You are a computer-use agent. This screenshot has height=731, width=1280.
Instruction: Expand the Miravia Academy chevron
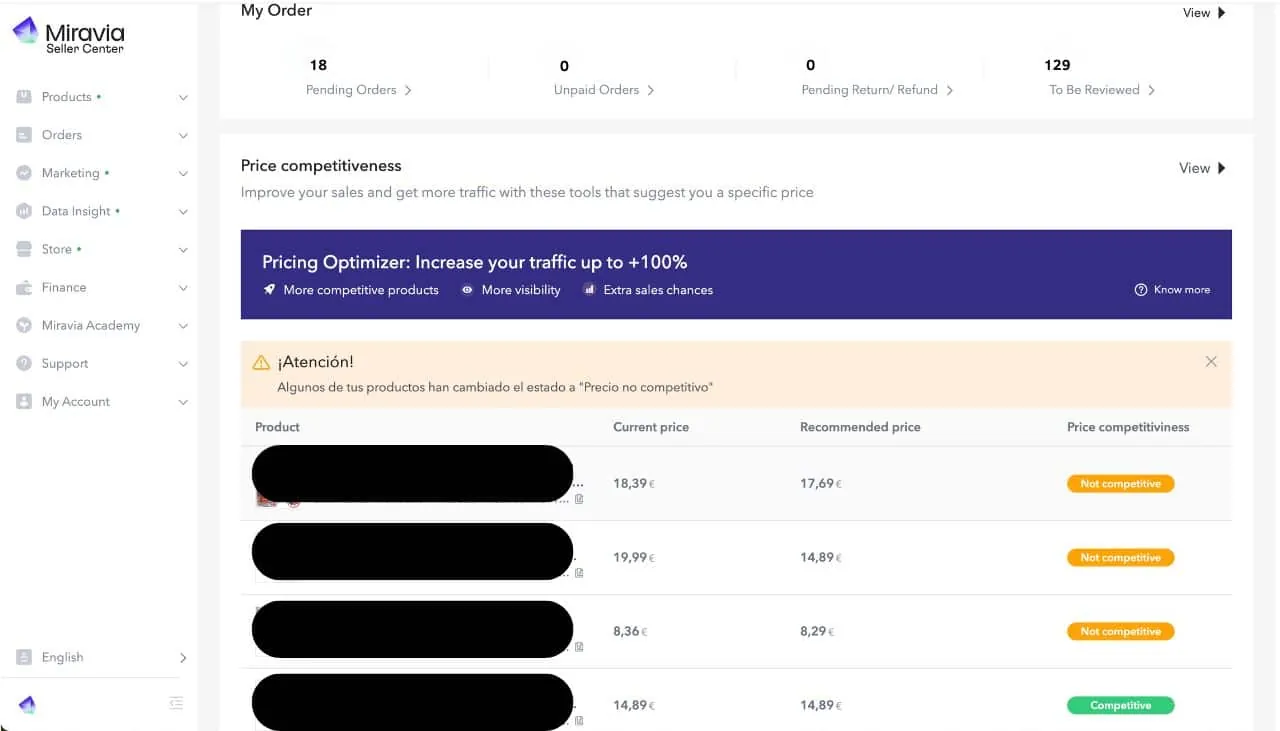183,326
